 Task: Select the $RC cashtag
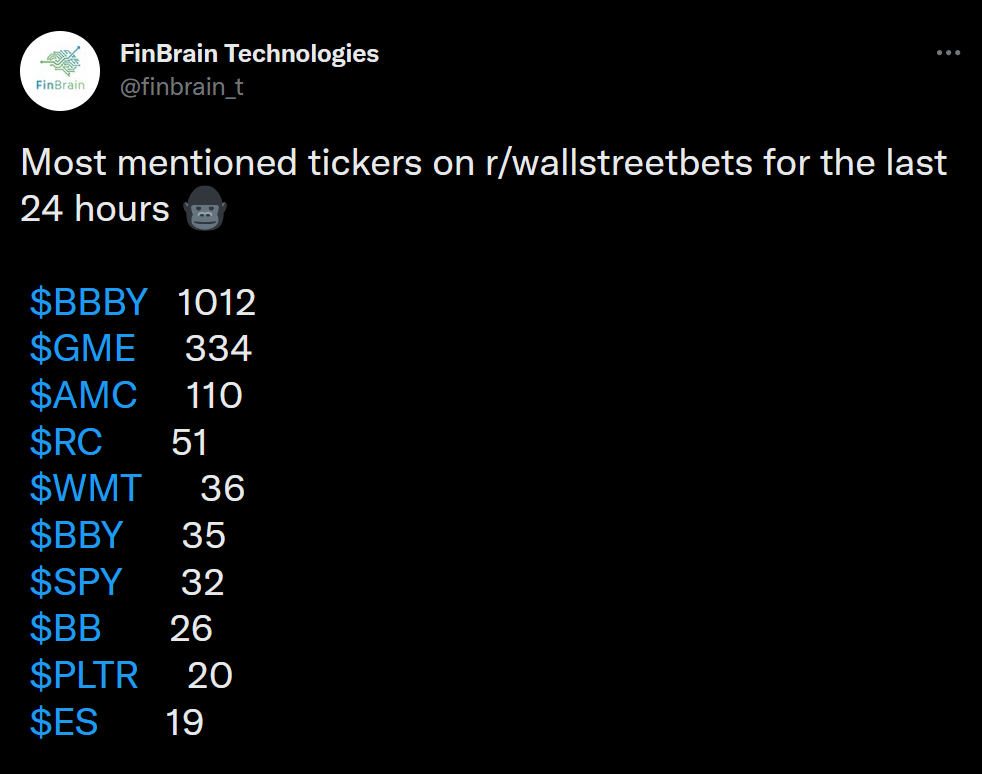(66, 442)
